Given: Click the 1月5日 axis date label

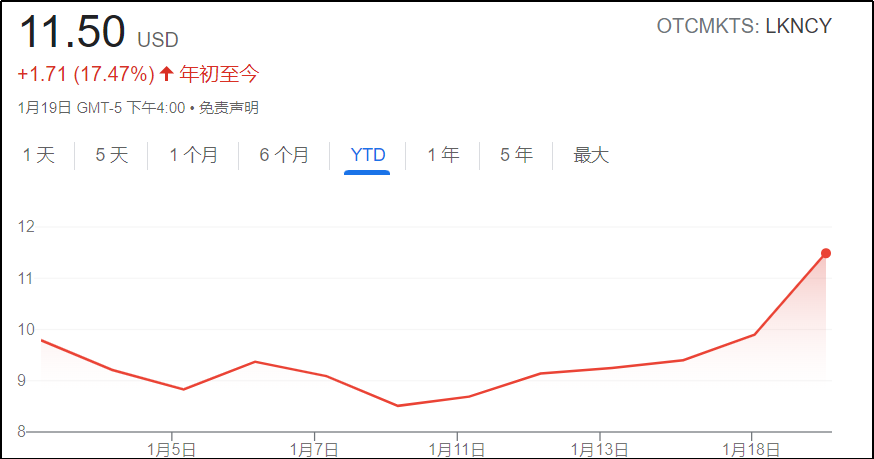Looking at the screenshot, I should (x=173, y=446).
